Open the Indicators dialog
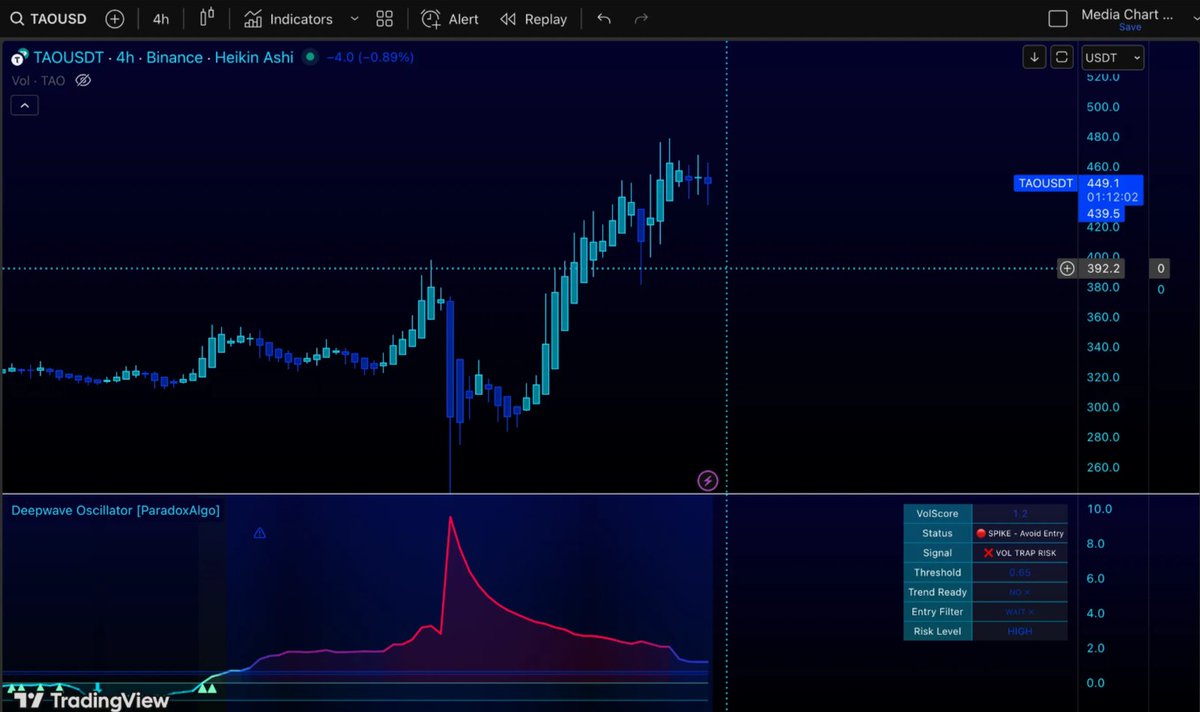 288,19
